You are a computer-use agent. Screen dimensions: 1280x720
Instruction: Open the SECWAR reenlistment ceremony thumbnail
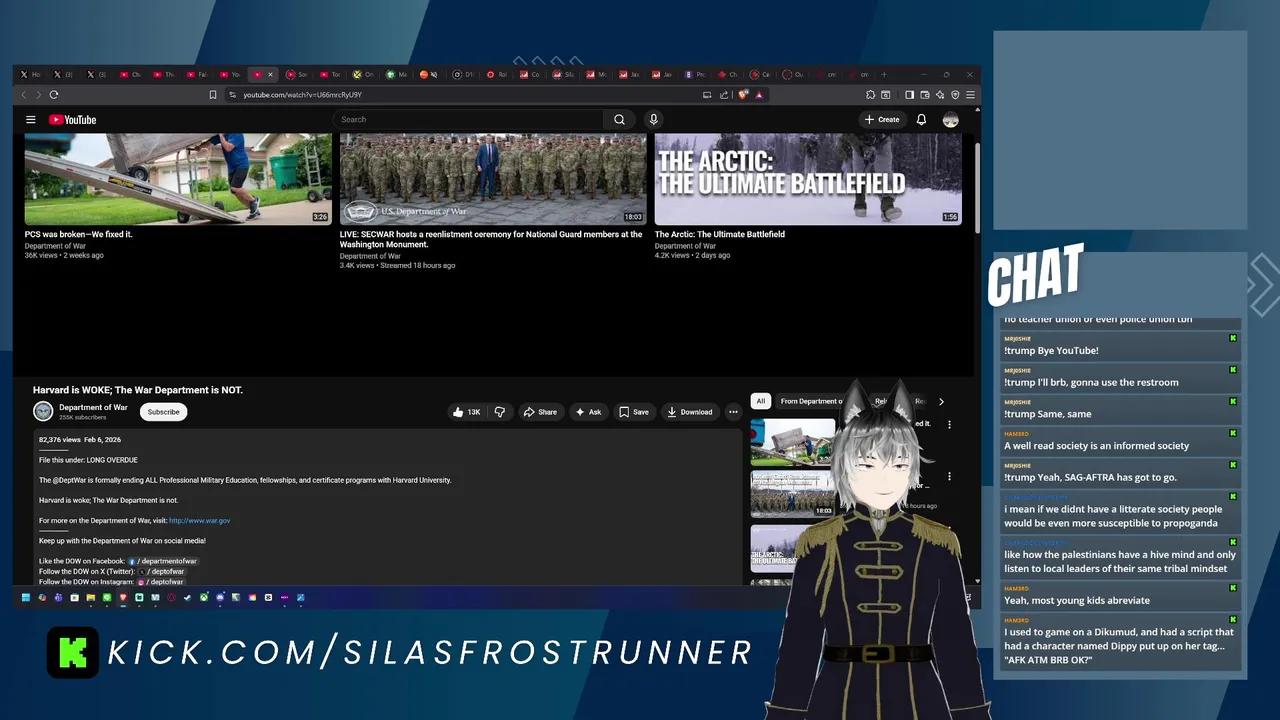tap(493, 178)
